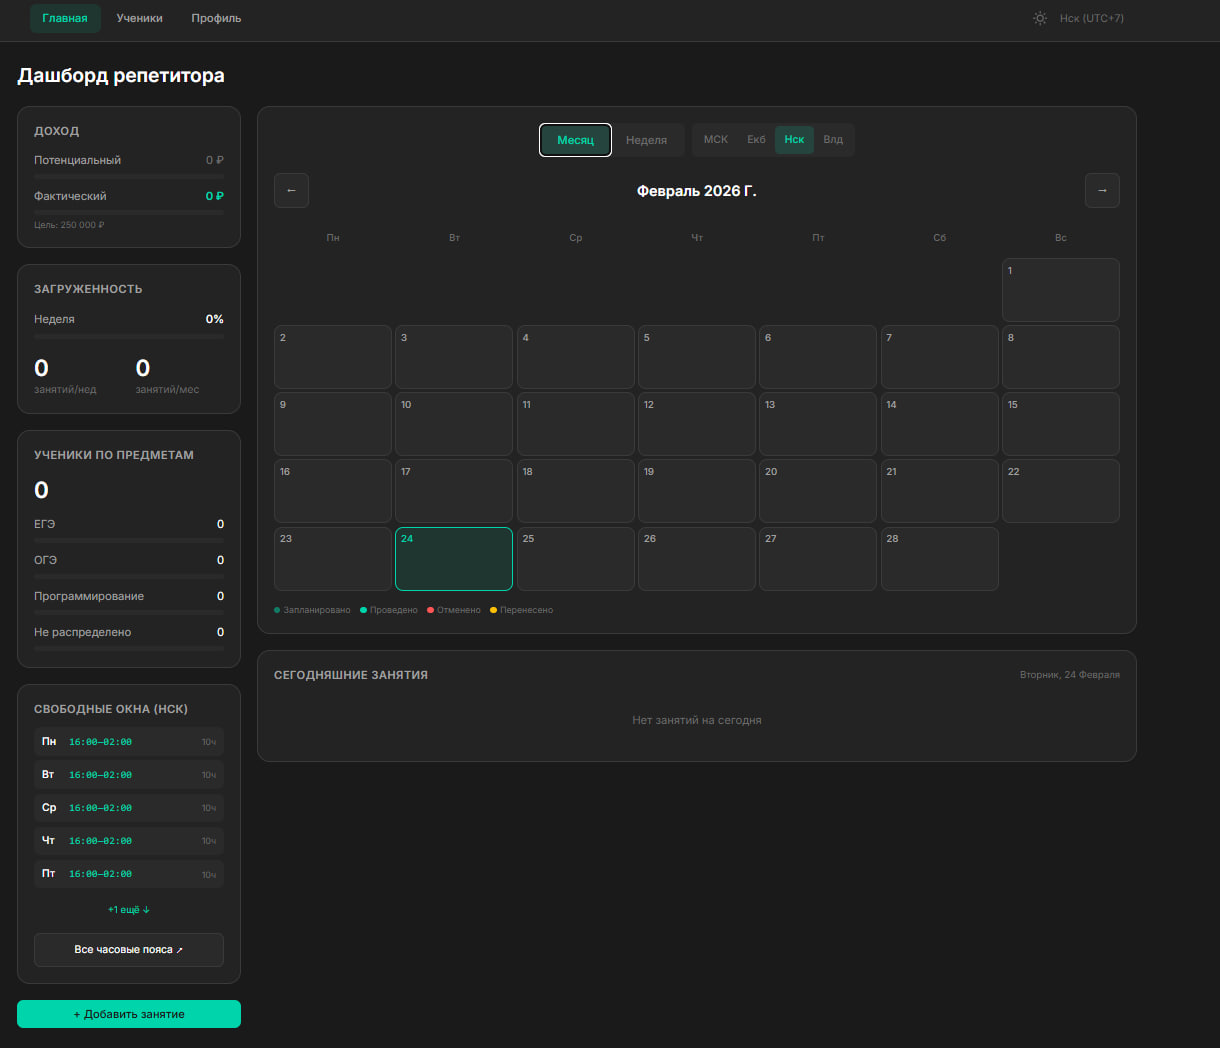Click the Добавить занятие button
1220x1048 pixels.
coord(129,1014)
